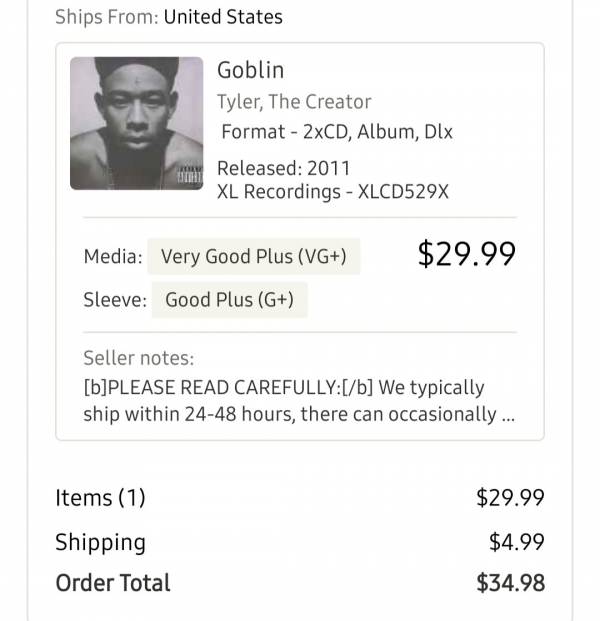Click the Media condition label

coord(113,256)
